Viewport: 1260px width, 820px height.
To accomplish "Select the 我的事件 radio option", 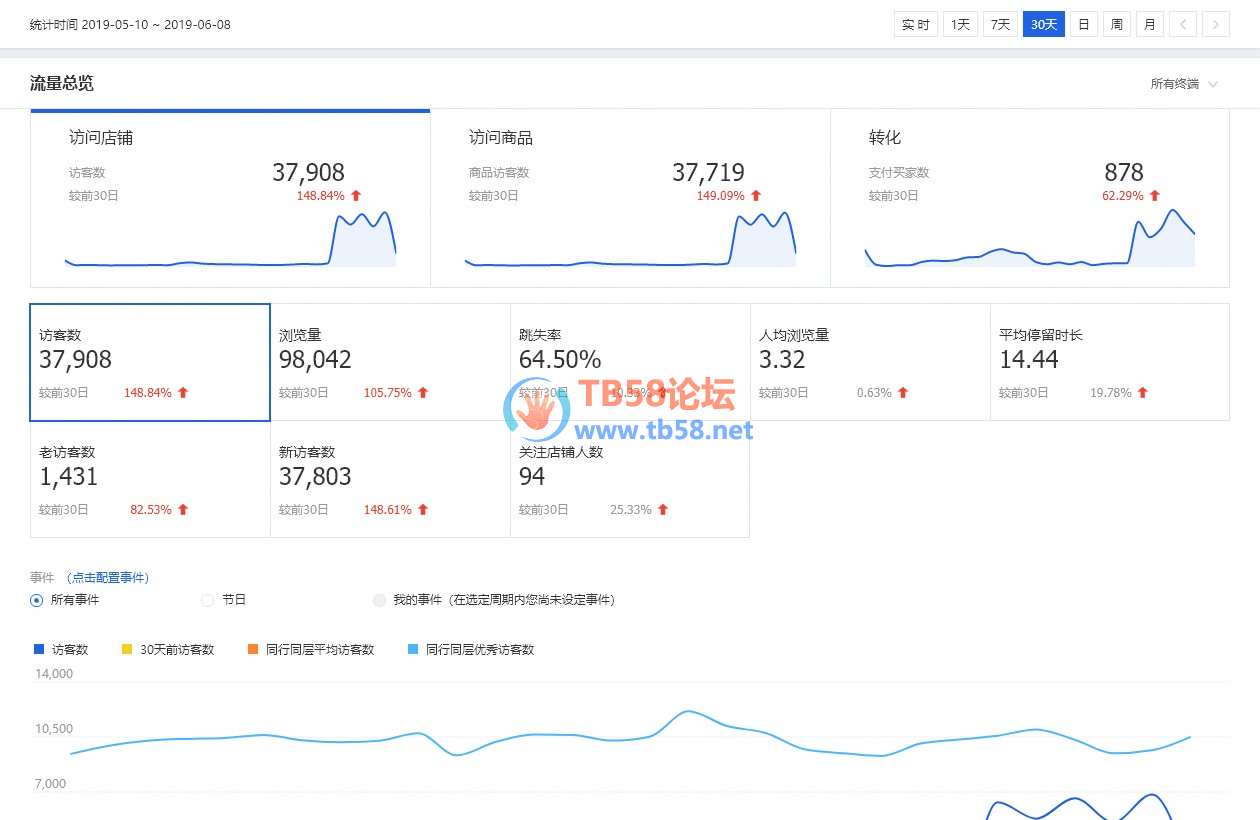I will point(379,600).
